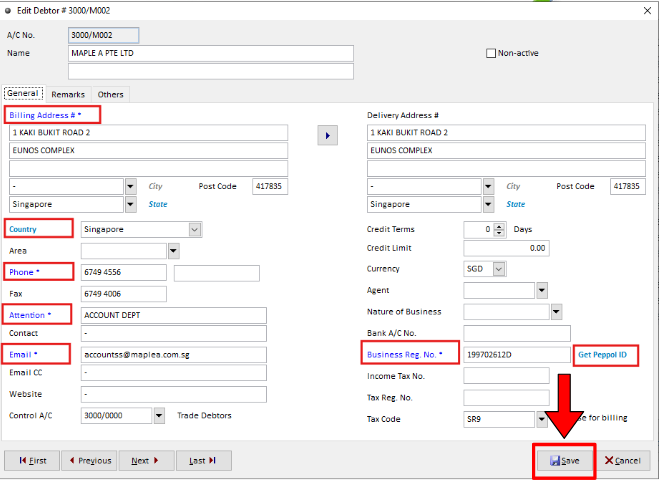Close the Edit Debtor window
This screenshot has width=659, height=481.
pyautogui.click(x=647, y=11)
